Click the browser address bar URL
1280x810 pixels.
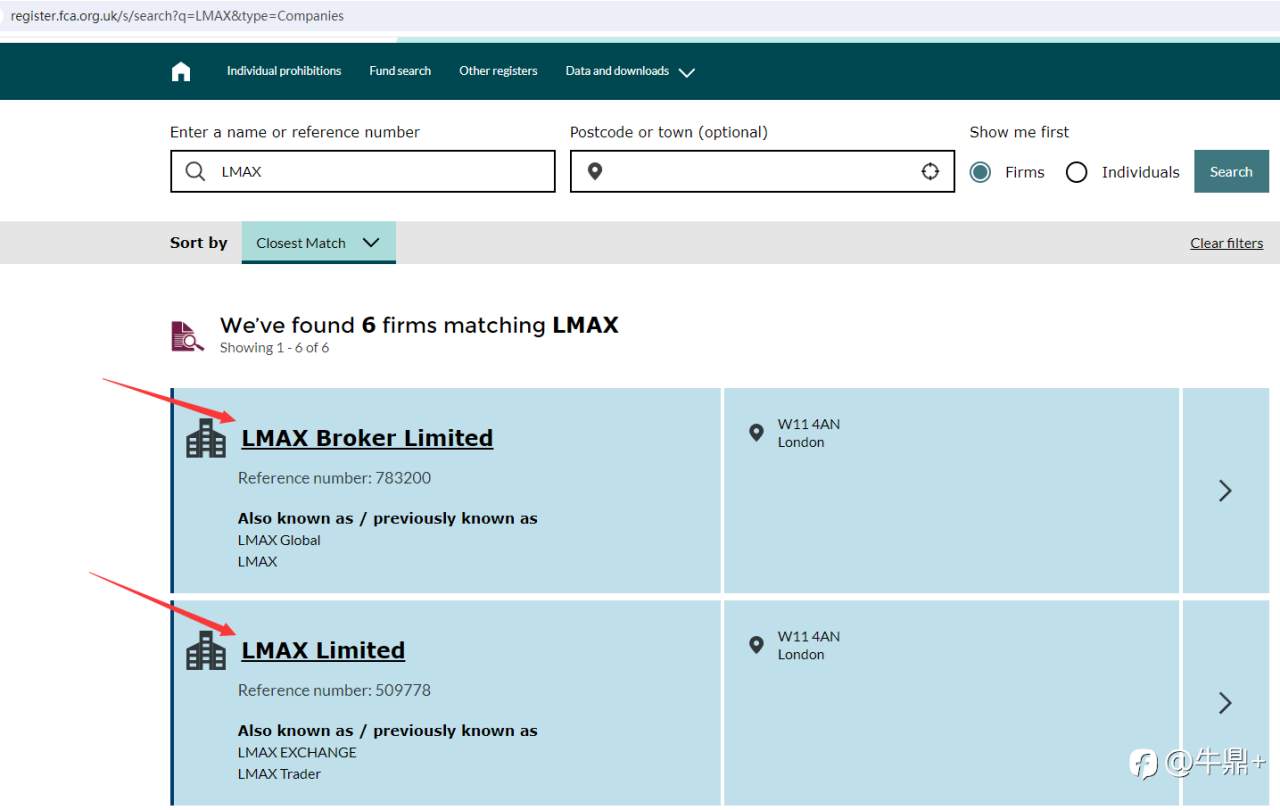(x=177, y=16)
